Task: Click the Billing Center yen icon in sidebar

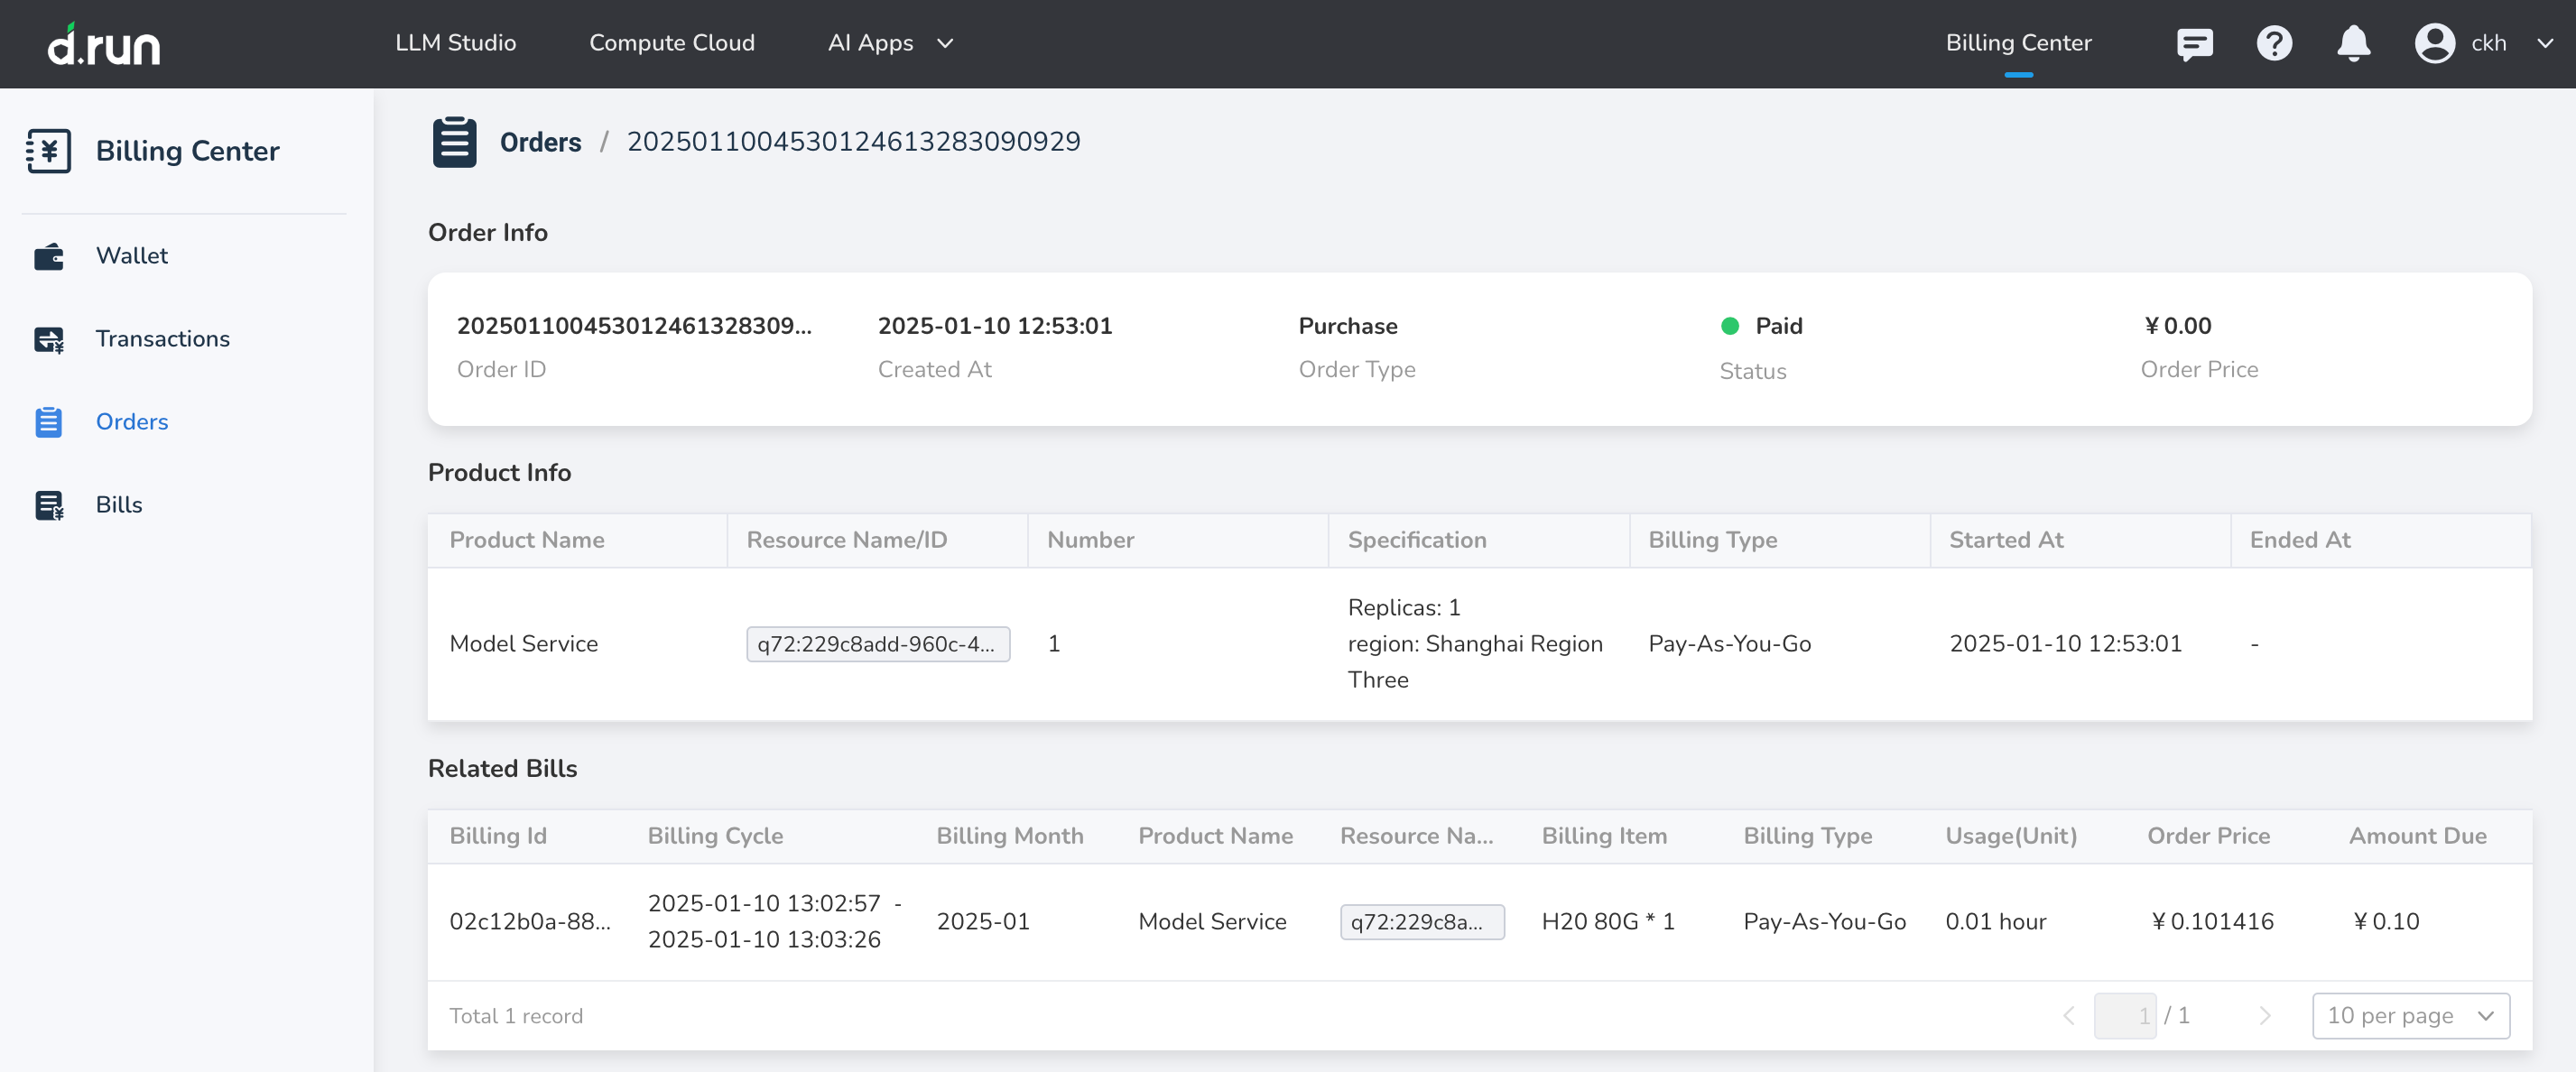Action: 49,151
